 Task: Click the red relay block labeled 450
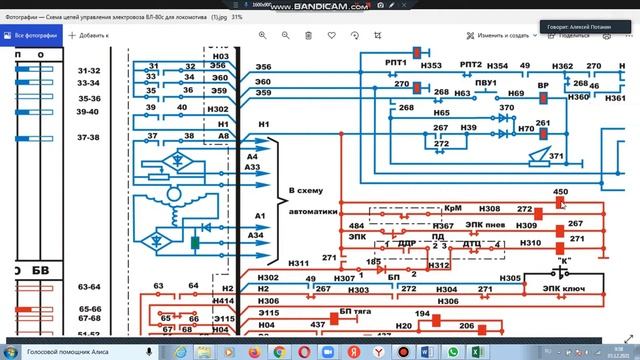(560, 202)
